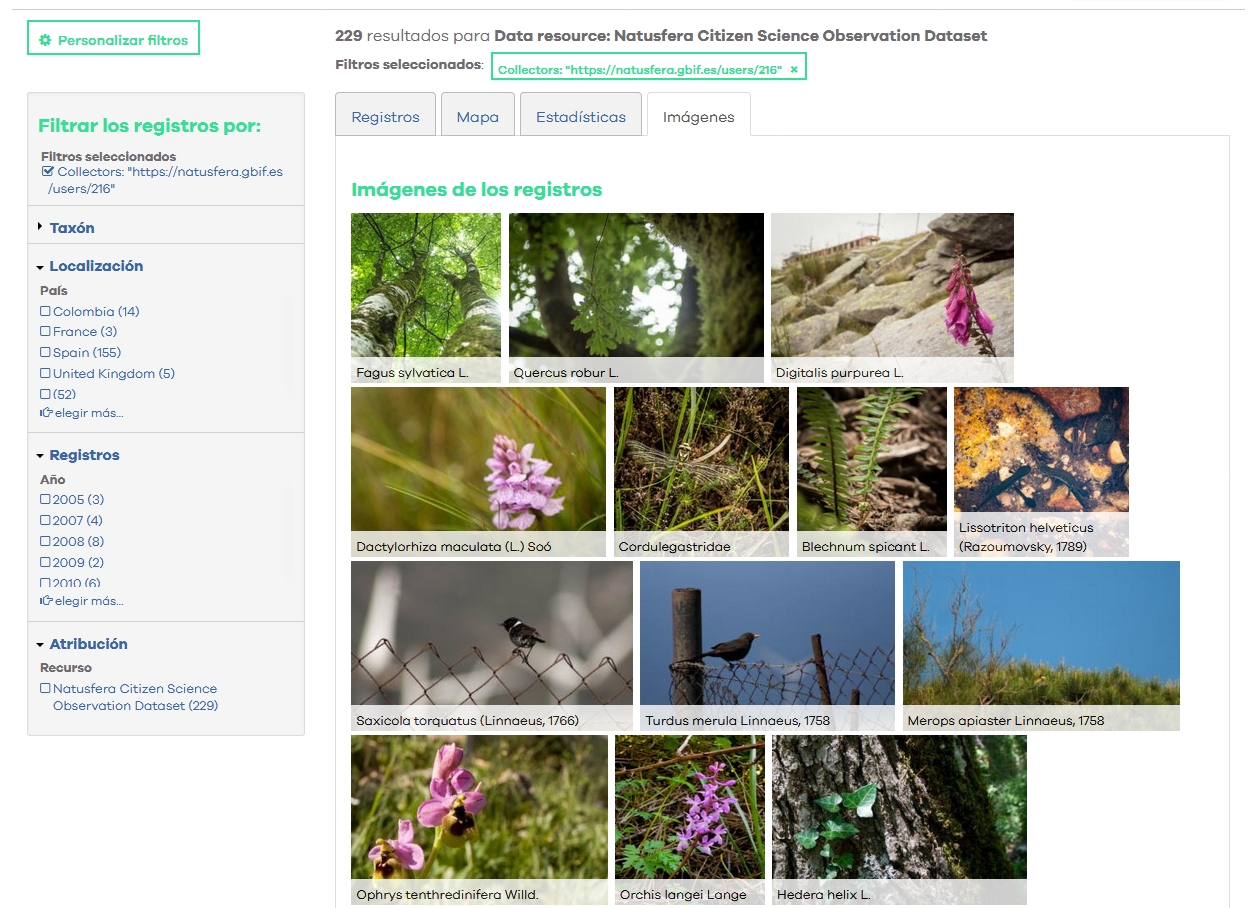Switch to the Mapa tab
1260x908 pixels.
pos(477,117)
